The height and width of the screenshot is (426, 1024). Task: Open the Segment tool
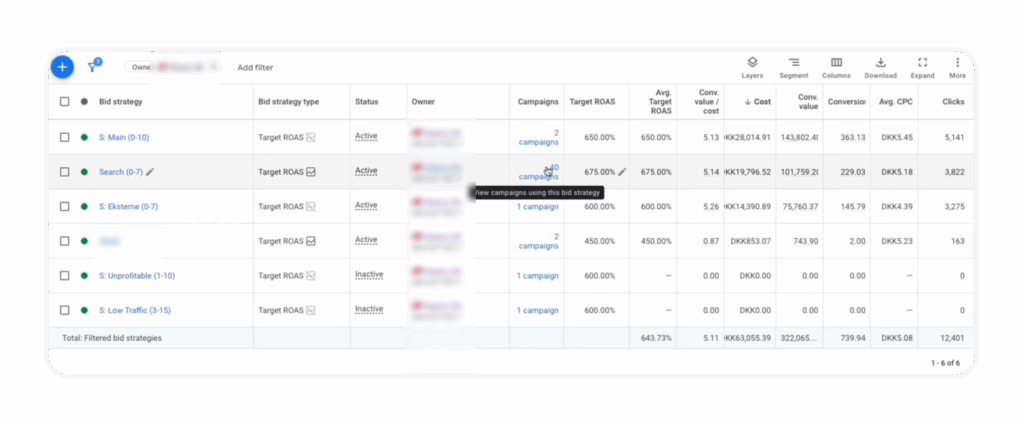click(793, 66)
